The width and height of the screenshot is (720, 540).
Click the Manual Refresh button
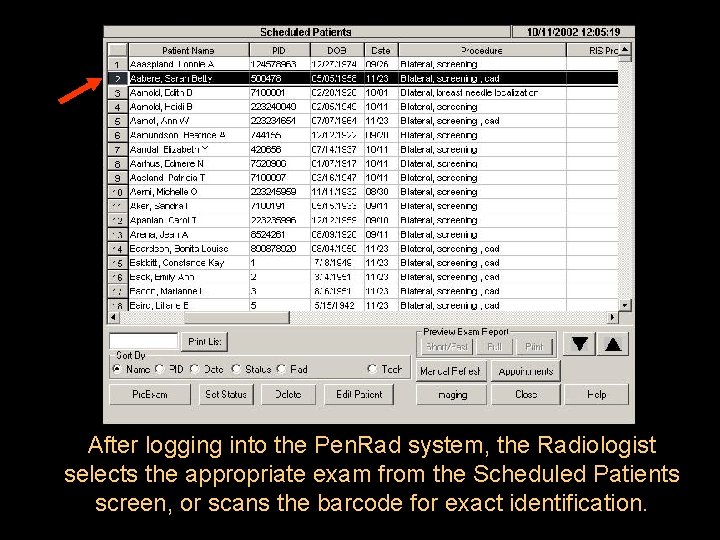tap(450, 371)
